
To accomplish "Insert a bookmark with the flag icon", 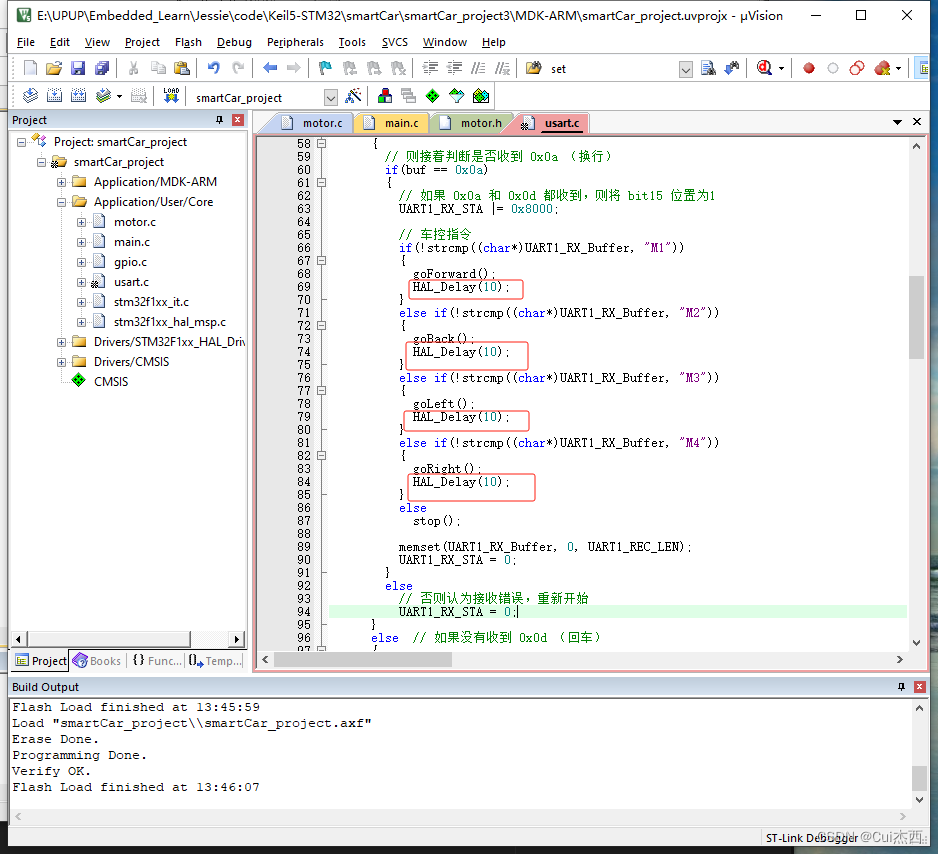I will [325, 68].
